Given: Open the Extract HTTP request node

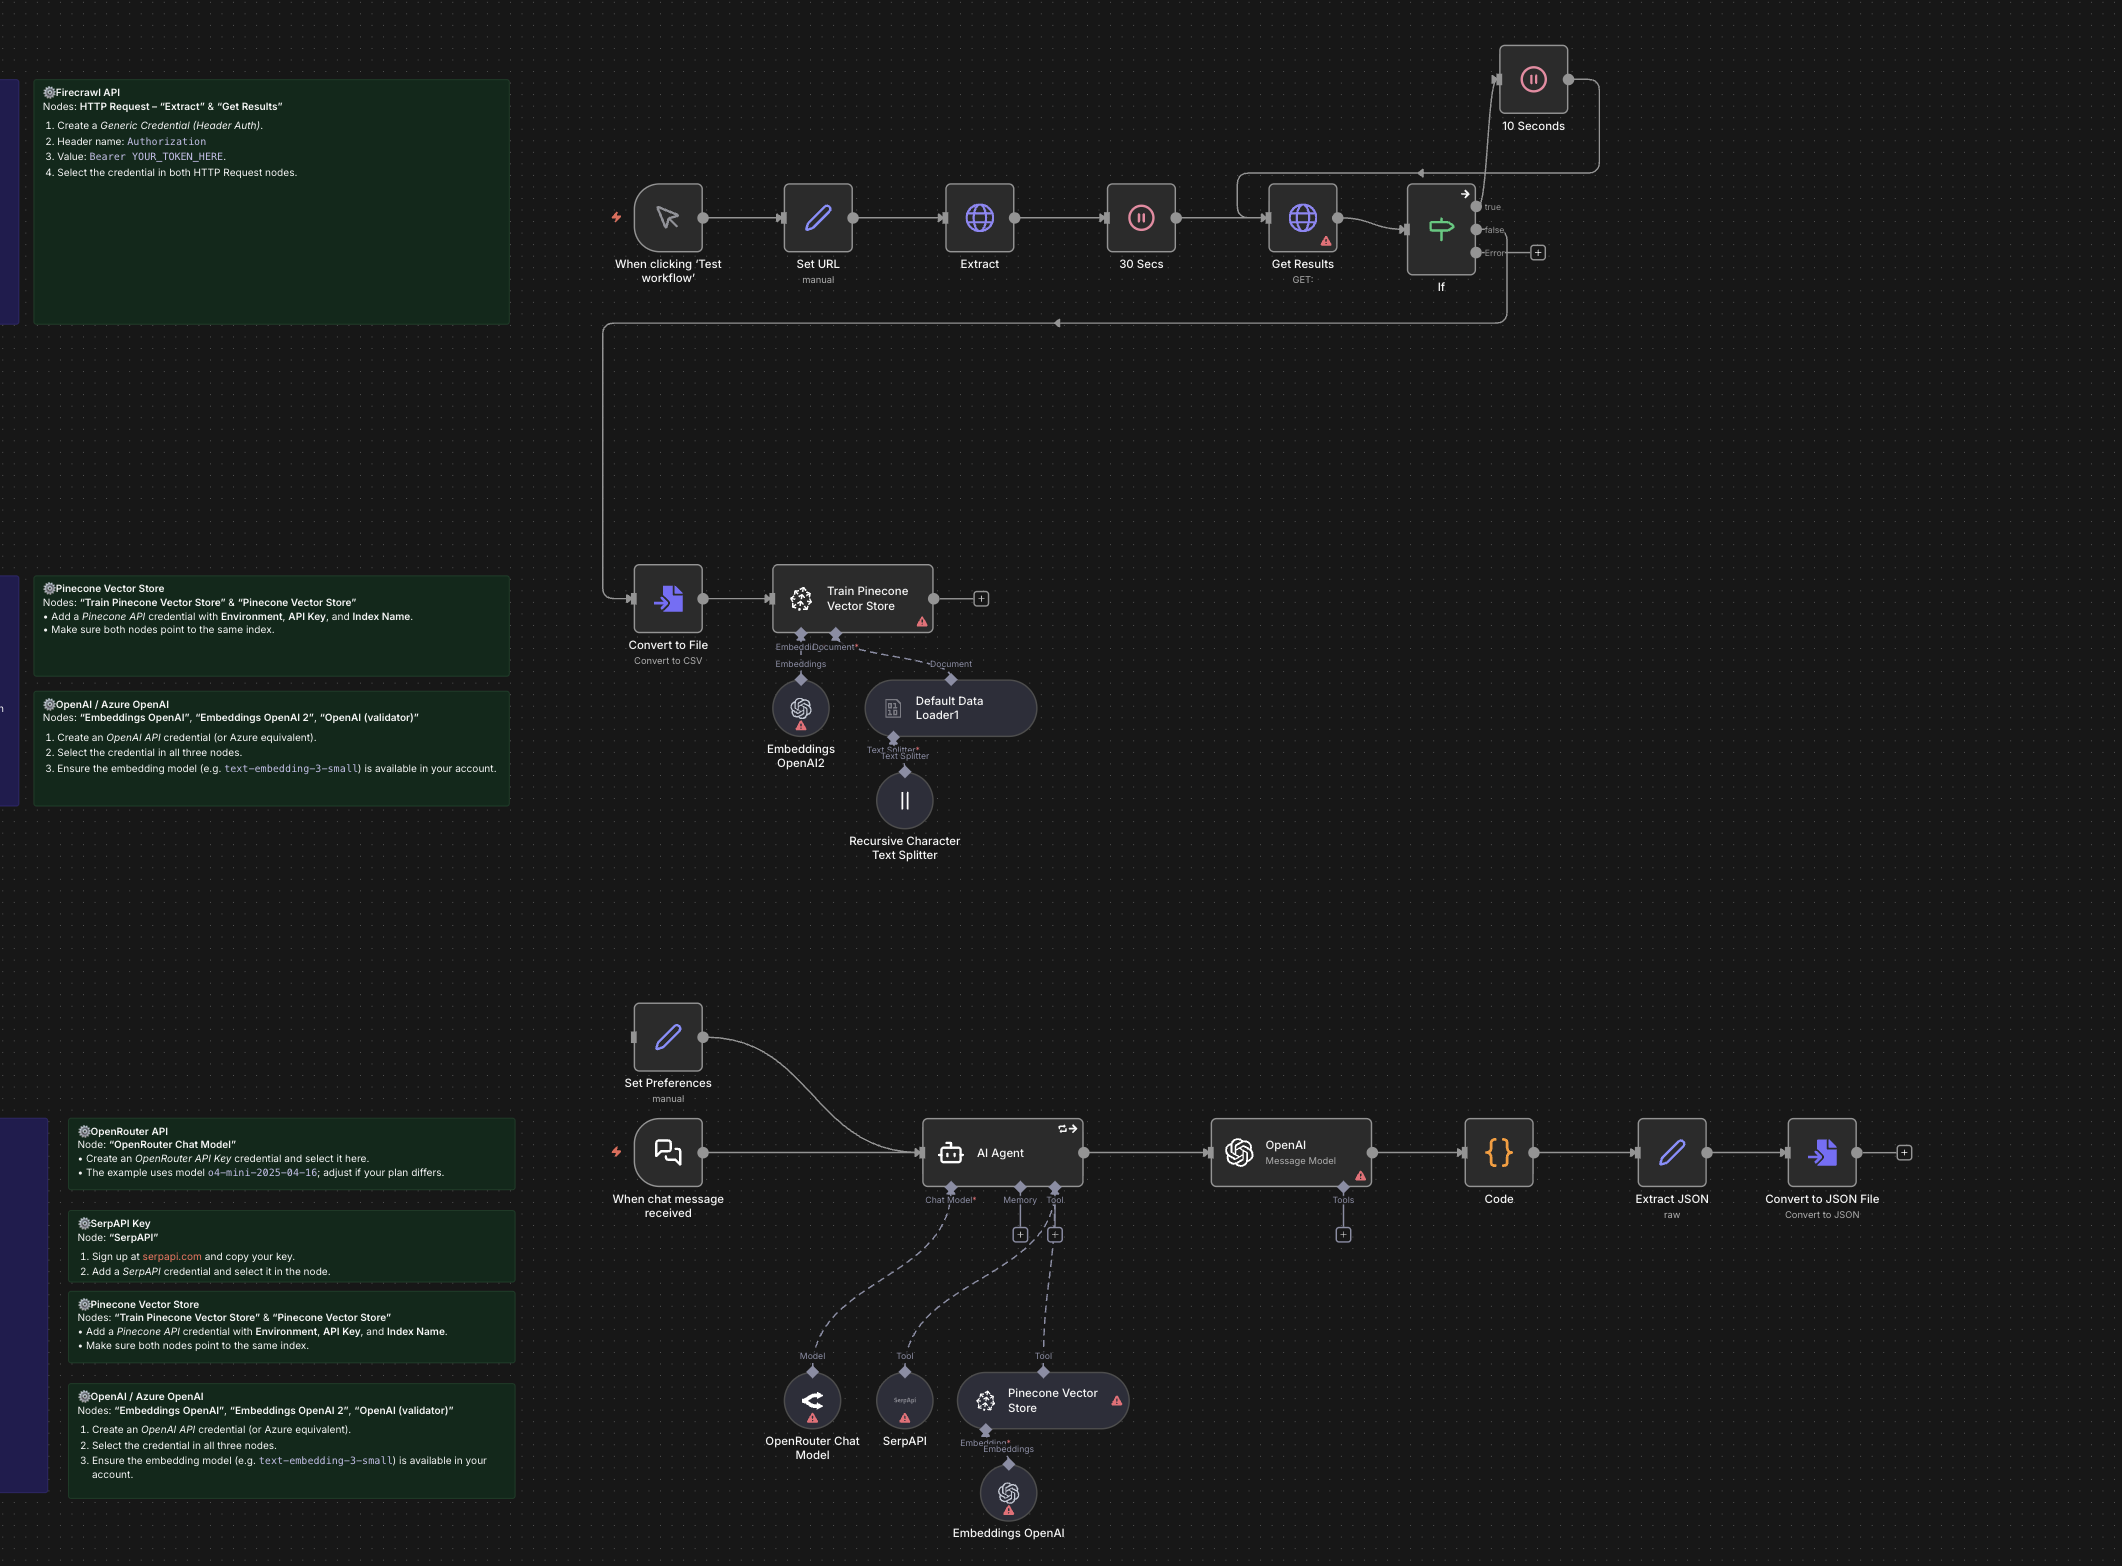Looking at the screenshot, I should coord(979,217).
